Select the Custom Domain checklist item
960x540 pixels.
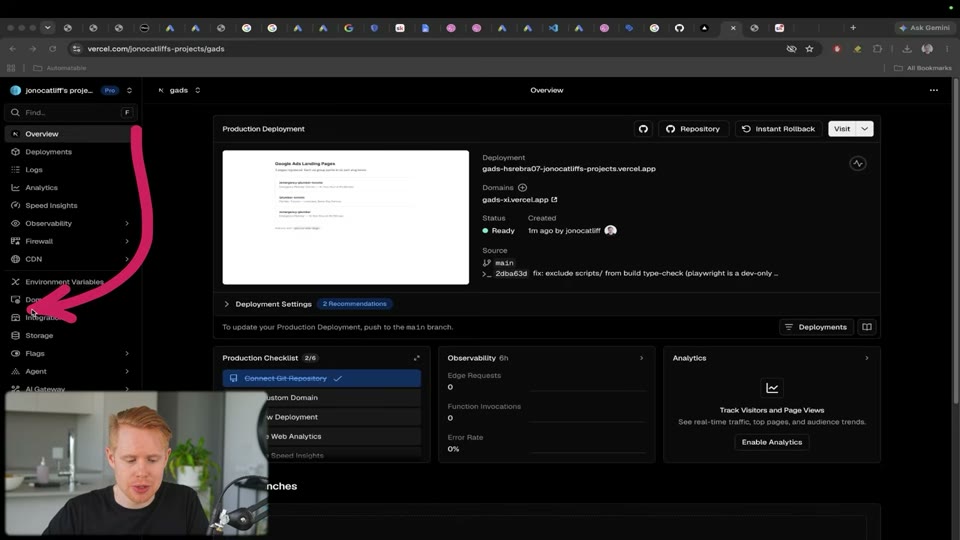[321, 397]
